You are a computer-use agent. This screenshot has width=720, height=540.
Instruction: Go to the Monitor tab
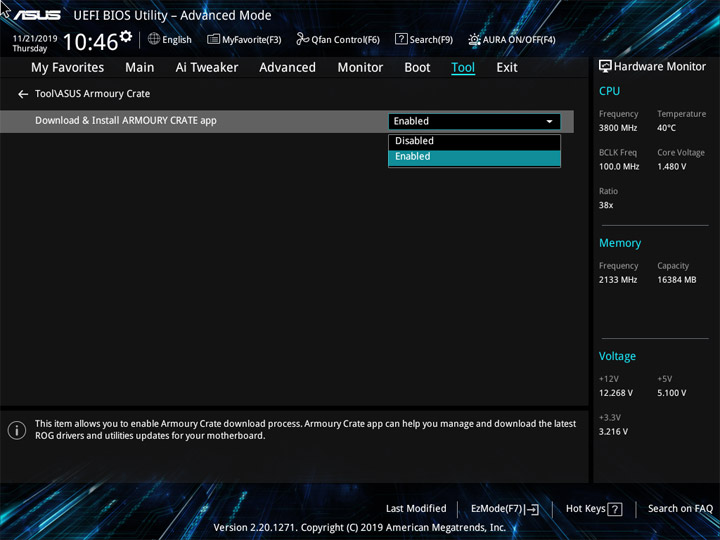(360, 68)
